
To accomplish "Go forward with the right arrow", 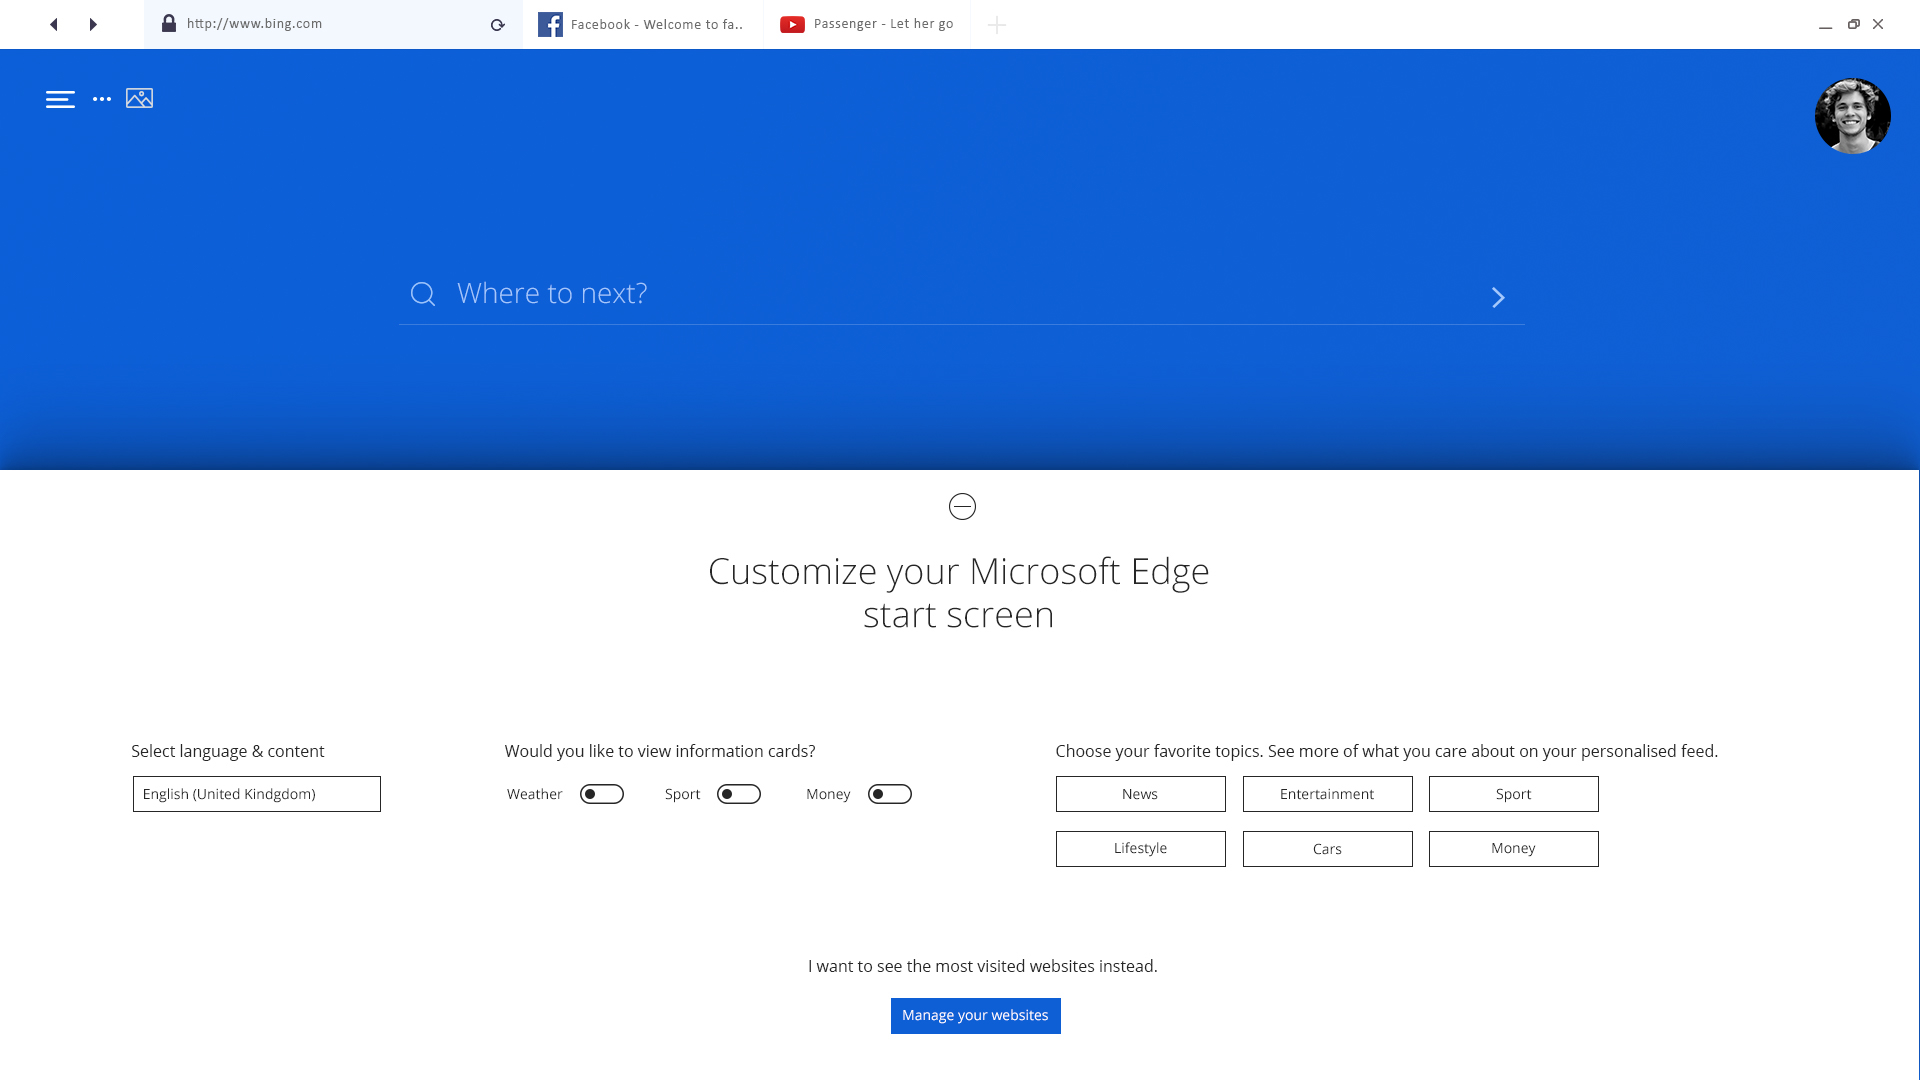I will (x=93, y=24).
